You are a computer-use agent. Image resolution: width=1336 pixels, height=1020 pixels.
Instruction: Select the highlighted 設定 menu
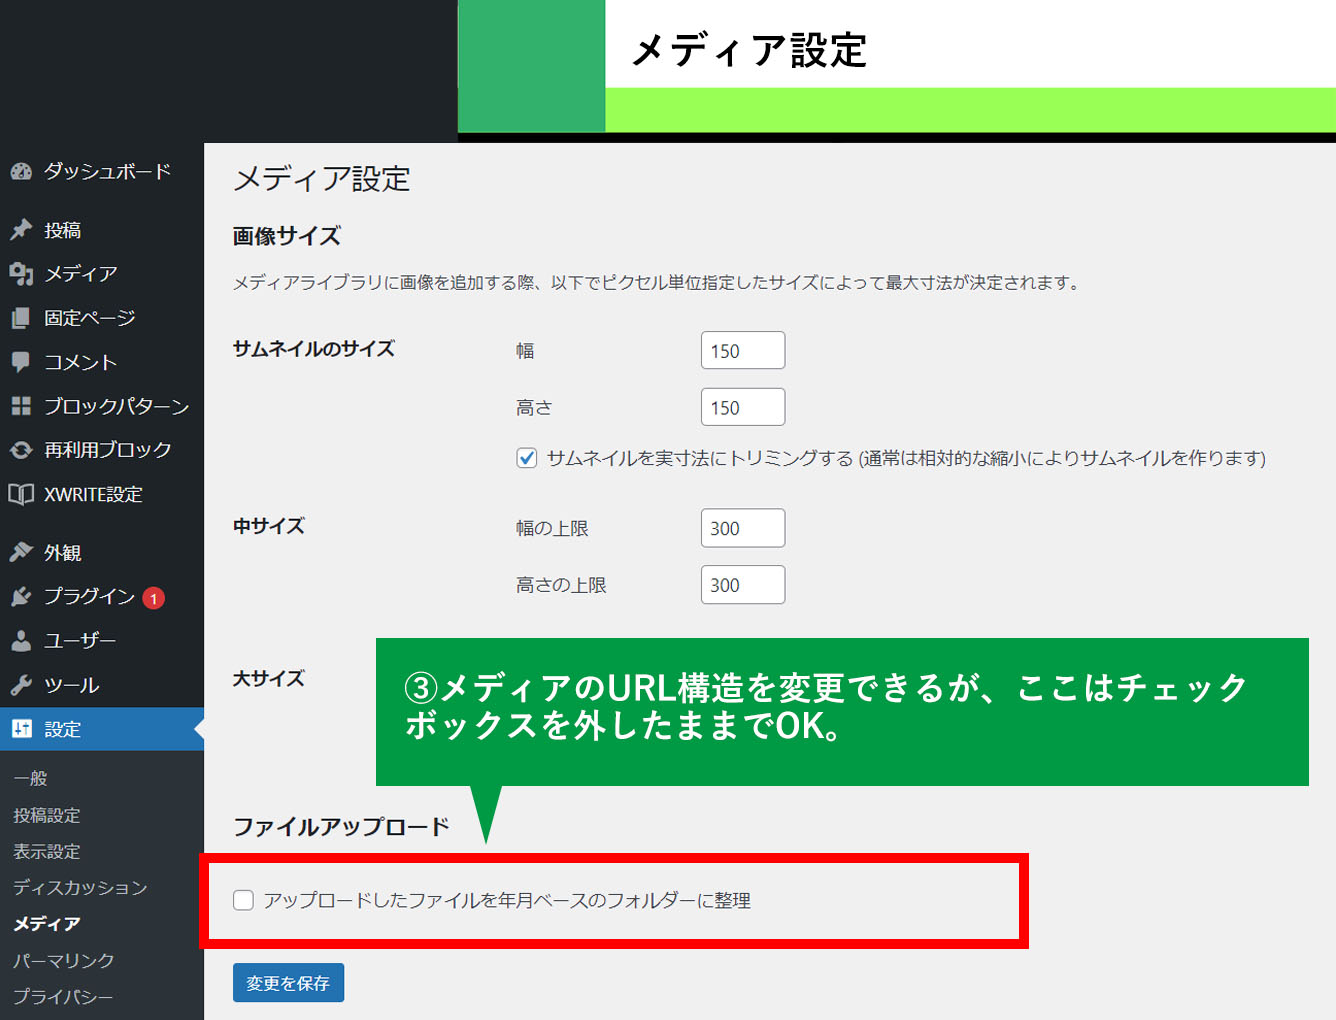[102, 729]
